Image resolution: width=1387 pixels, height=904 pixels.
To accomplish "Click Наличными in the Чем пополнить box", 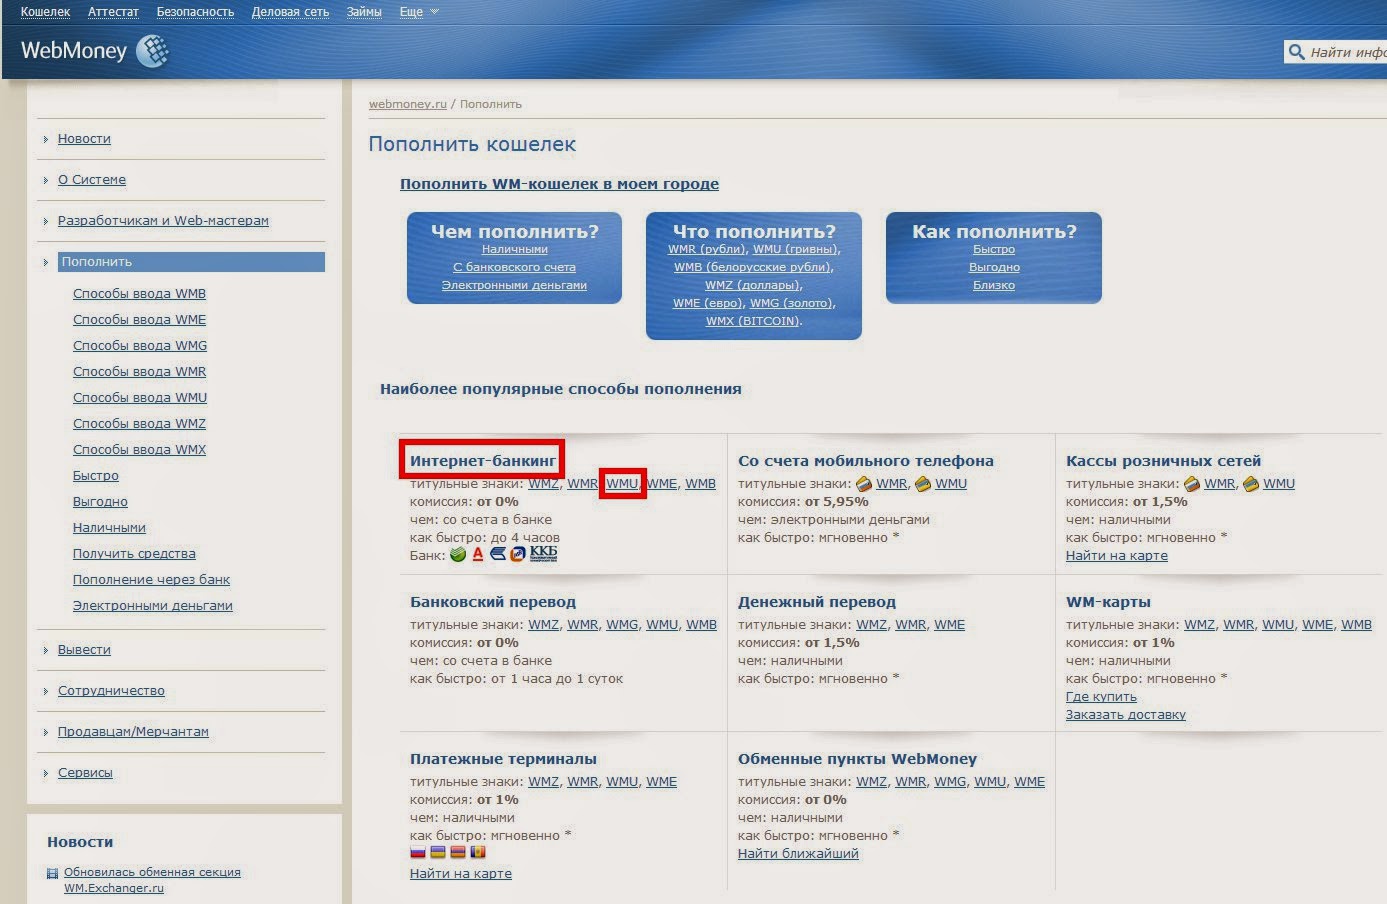I will (514, 250).
